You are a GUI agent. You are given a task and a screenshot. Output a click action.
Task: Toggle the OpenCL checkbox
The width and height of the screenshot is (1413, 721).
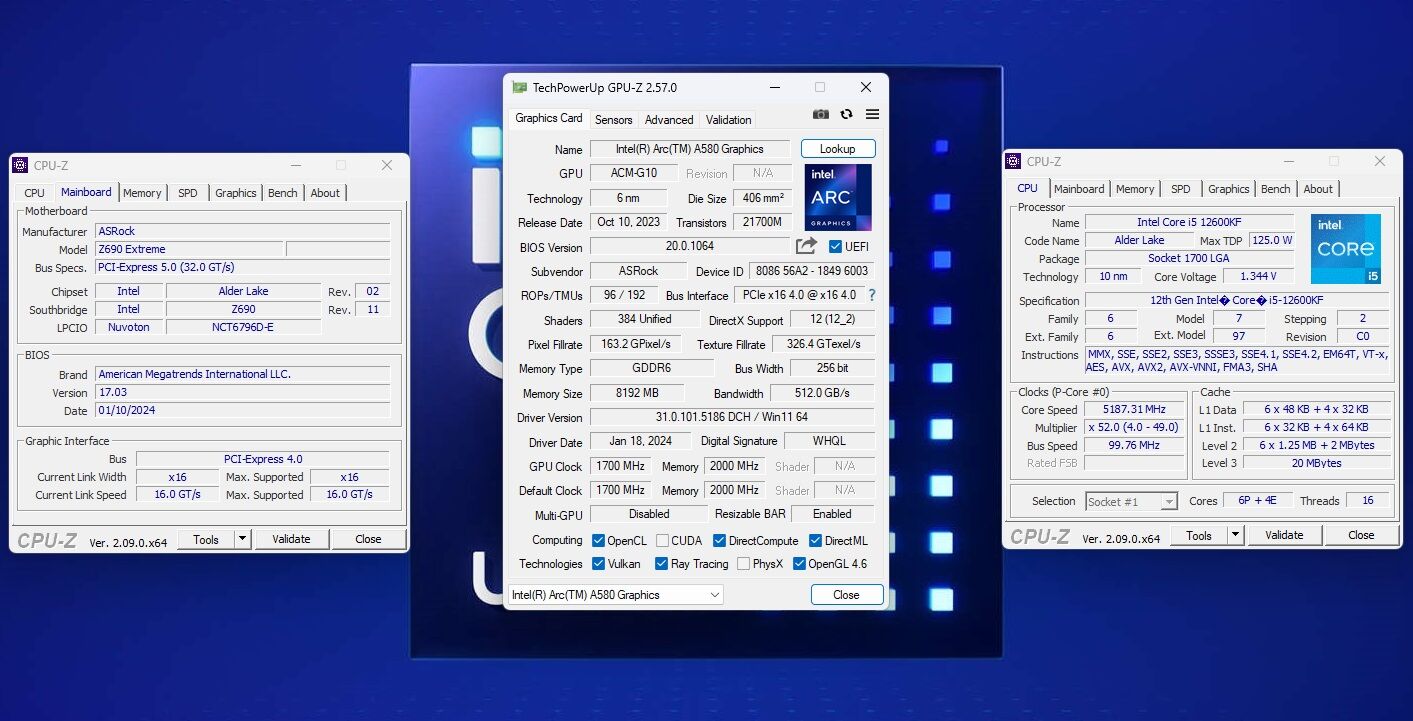(598, 541)
